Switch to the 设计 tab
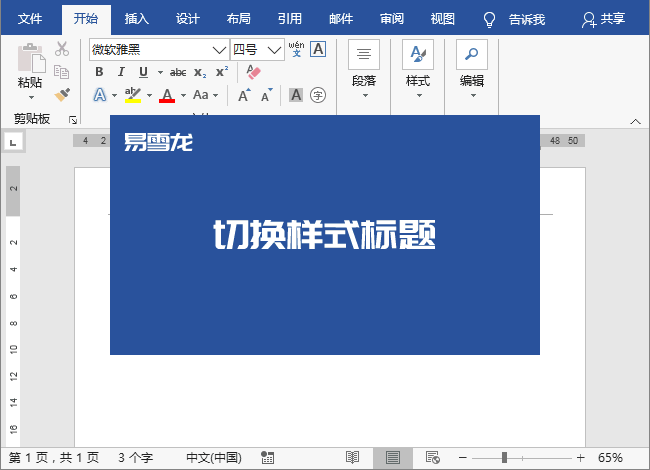Image resolution: width=650 pixels, height=470 pixels. point(188,19)
